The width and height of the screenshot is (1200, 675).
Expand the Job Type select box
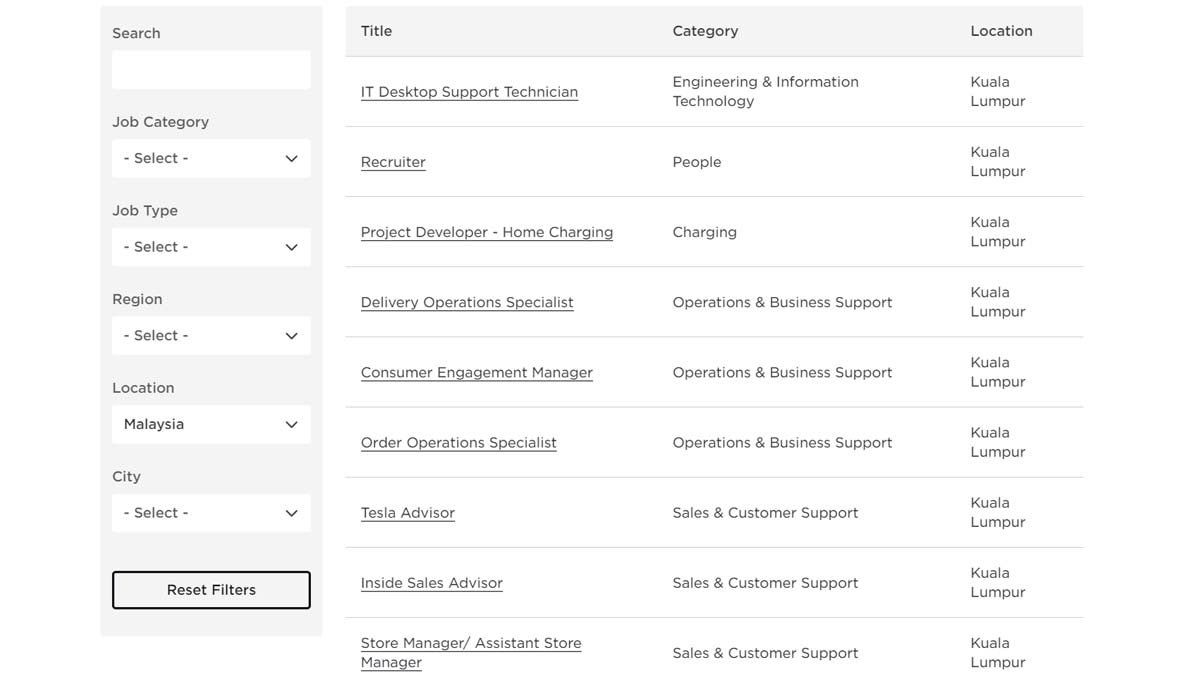point(211,247)
